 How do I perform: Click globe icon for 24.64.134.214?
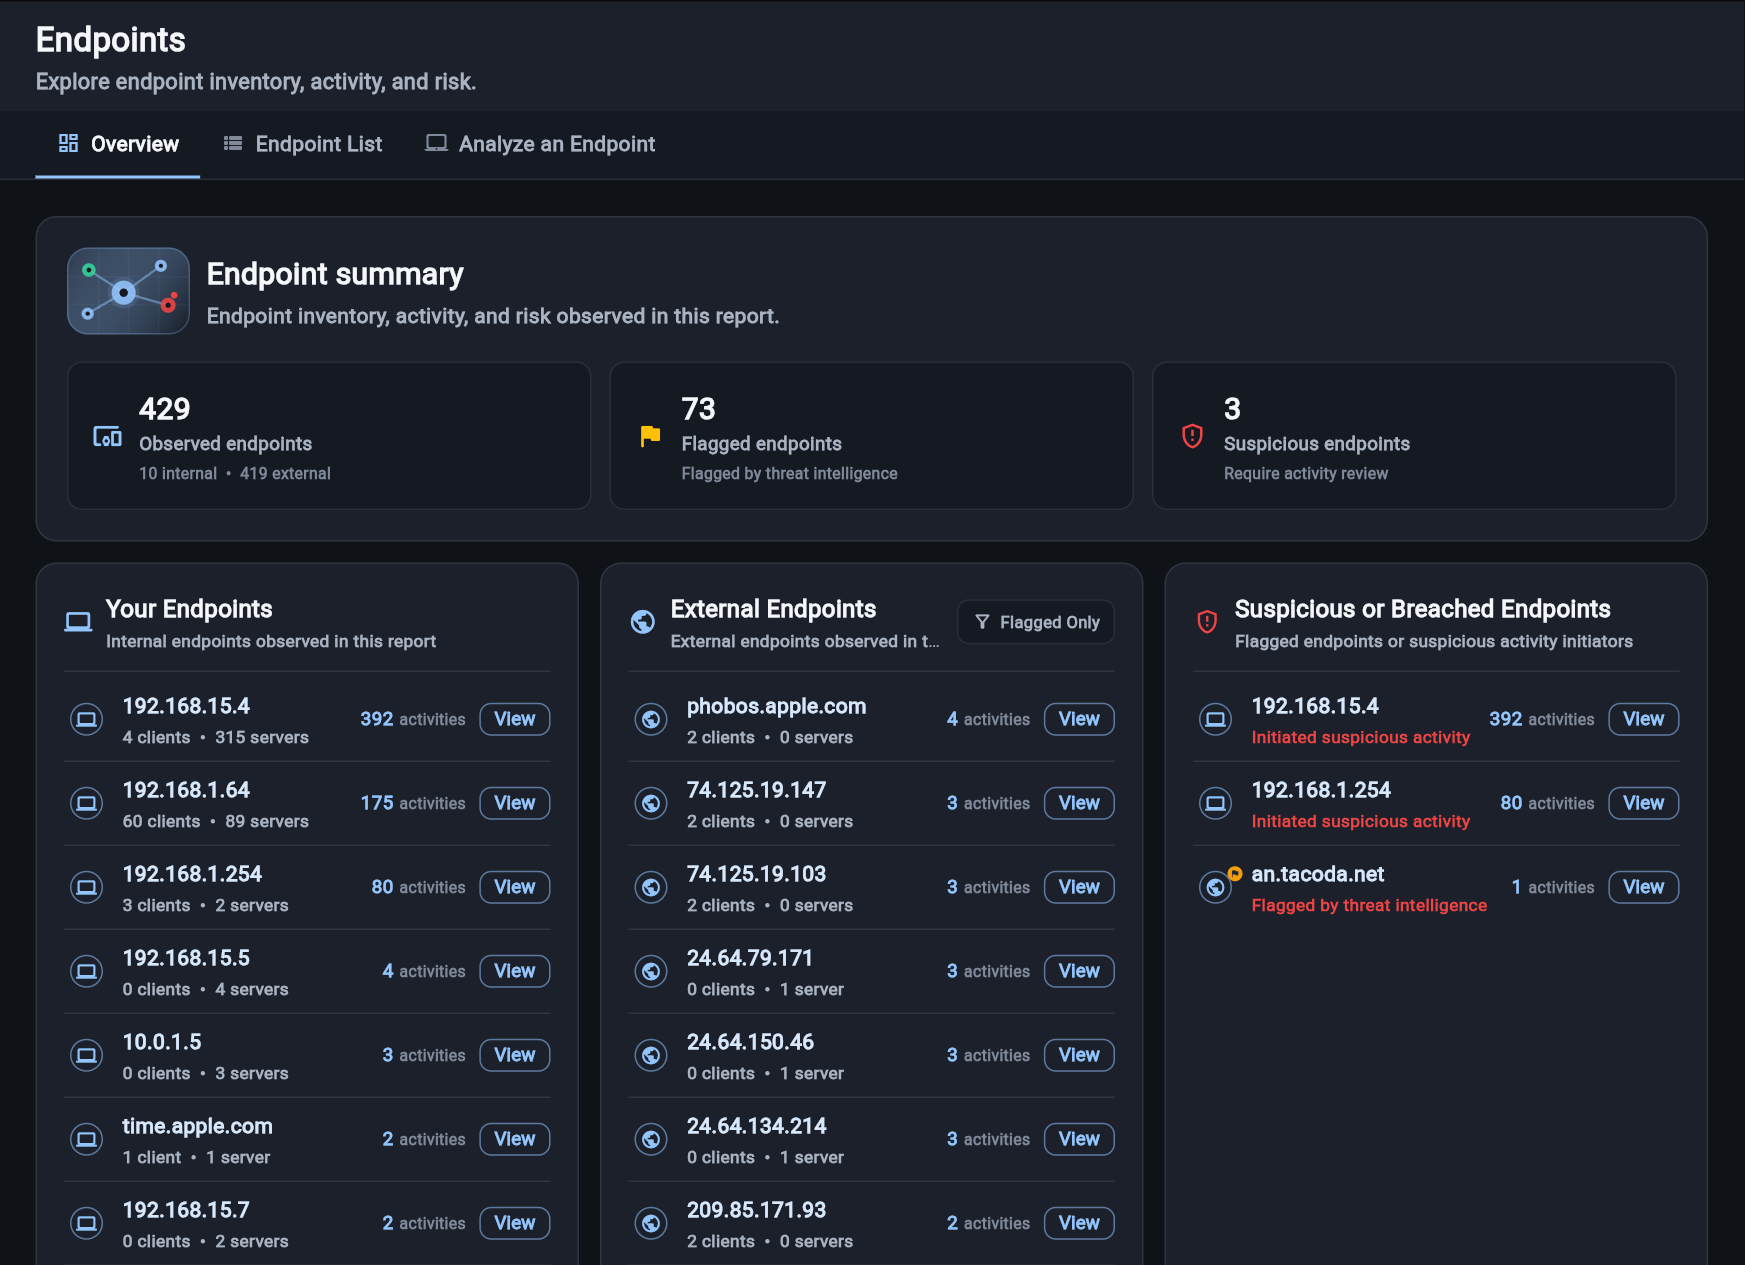[651, 1139]
